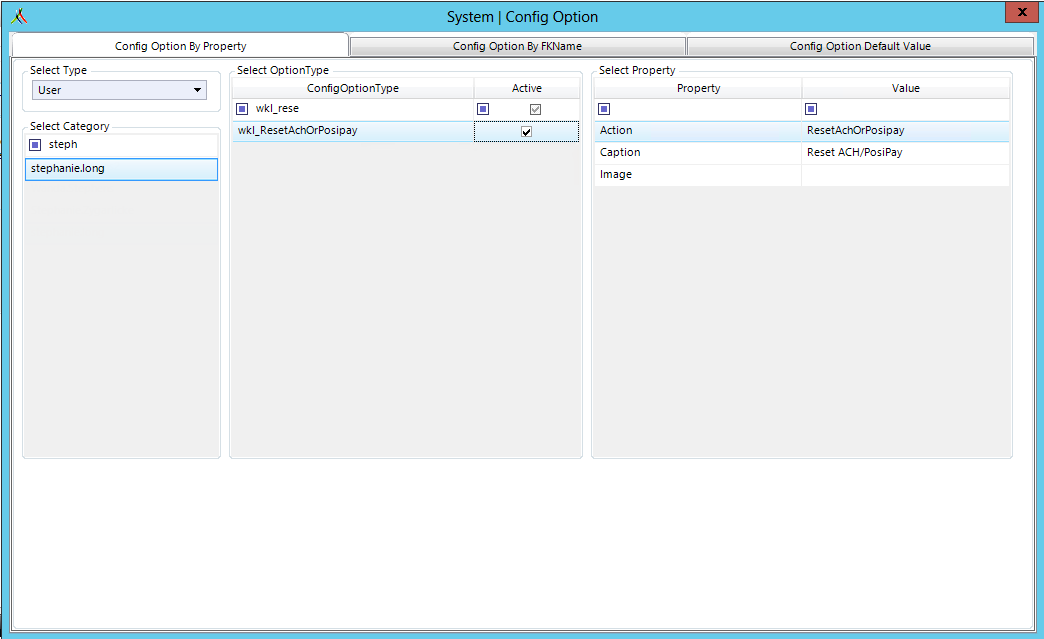Click filter icon in Active column filter row
The image size is (1044, 639).
483,109
